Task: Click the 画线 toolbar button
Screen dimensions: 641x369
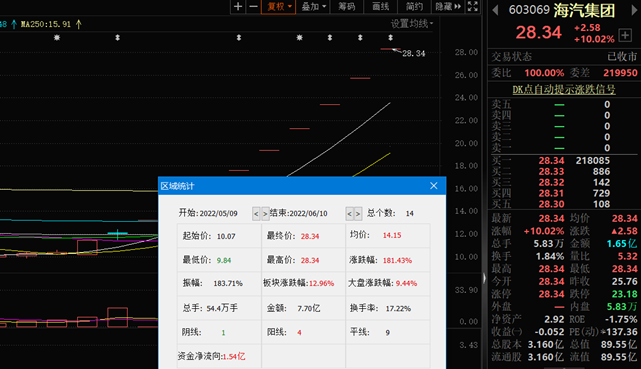Action: tap(380, 7)
